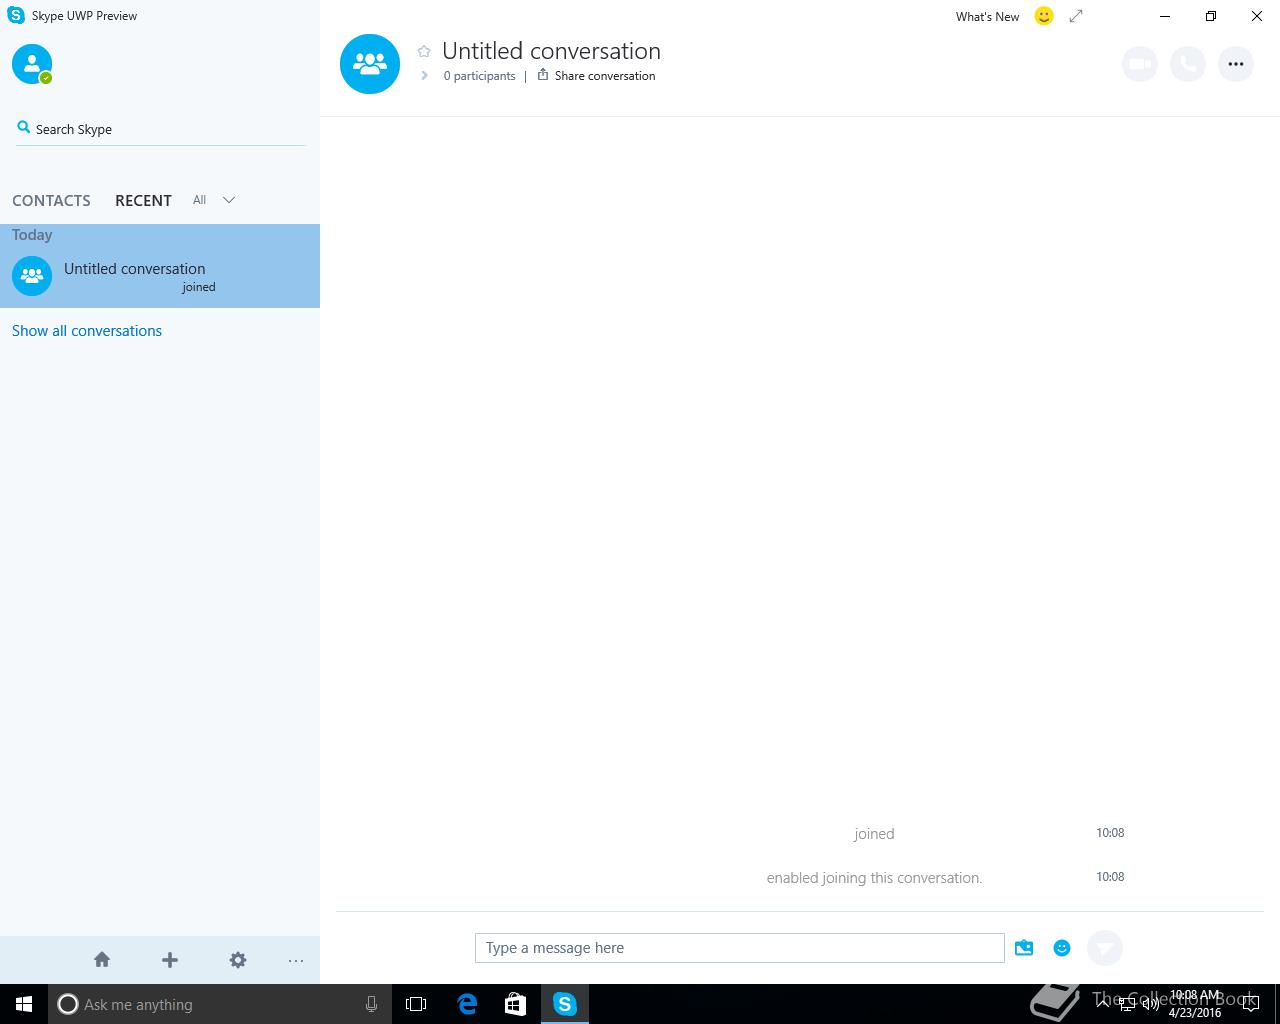The height and width of the screenshot is (1024, 1280).
Task: Click 0 participants label
Action: [480, 76]
